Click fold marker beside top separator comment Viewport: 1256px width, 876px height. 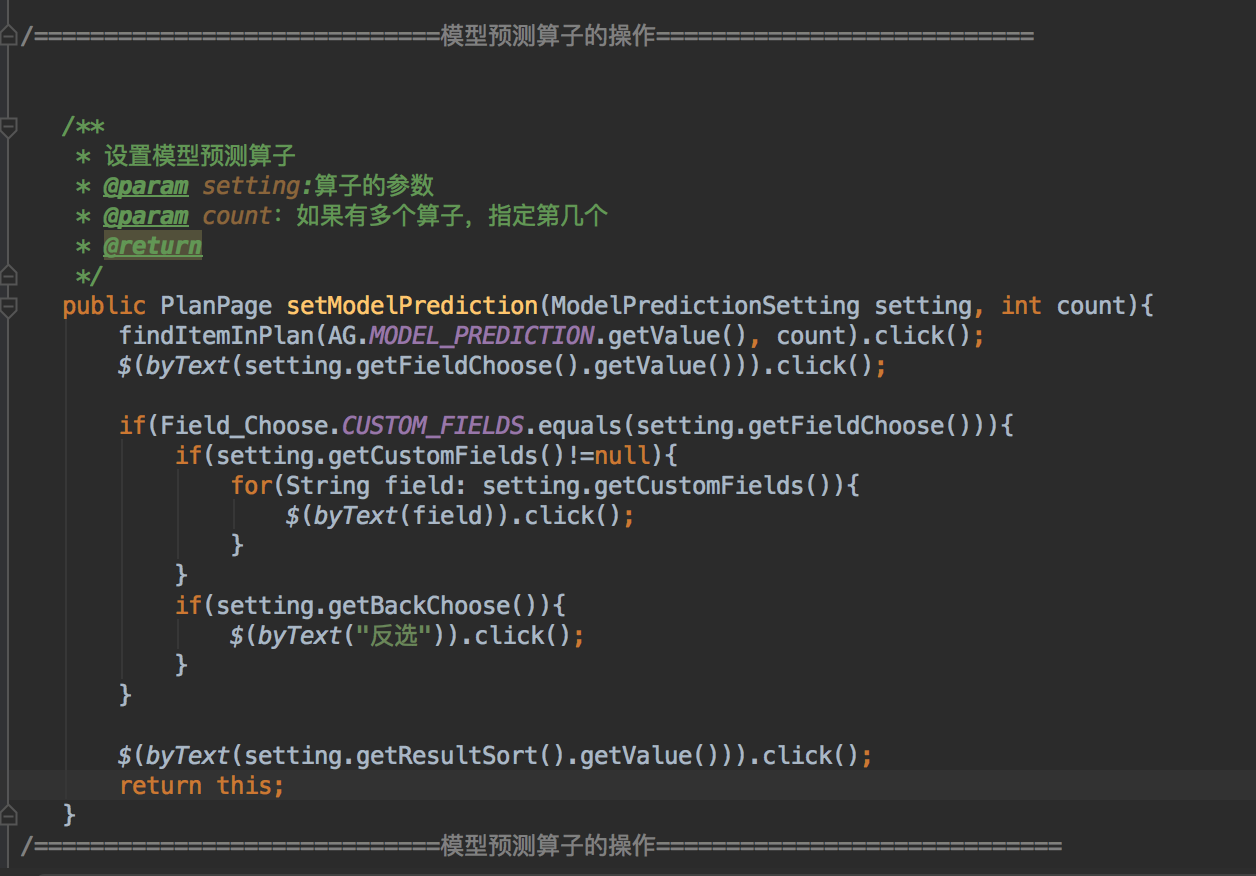click(9, 37)
